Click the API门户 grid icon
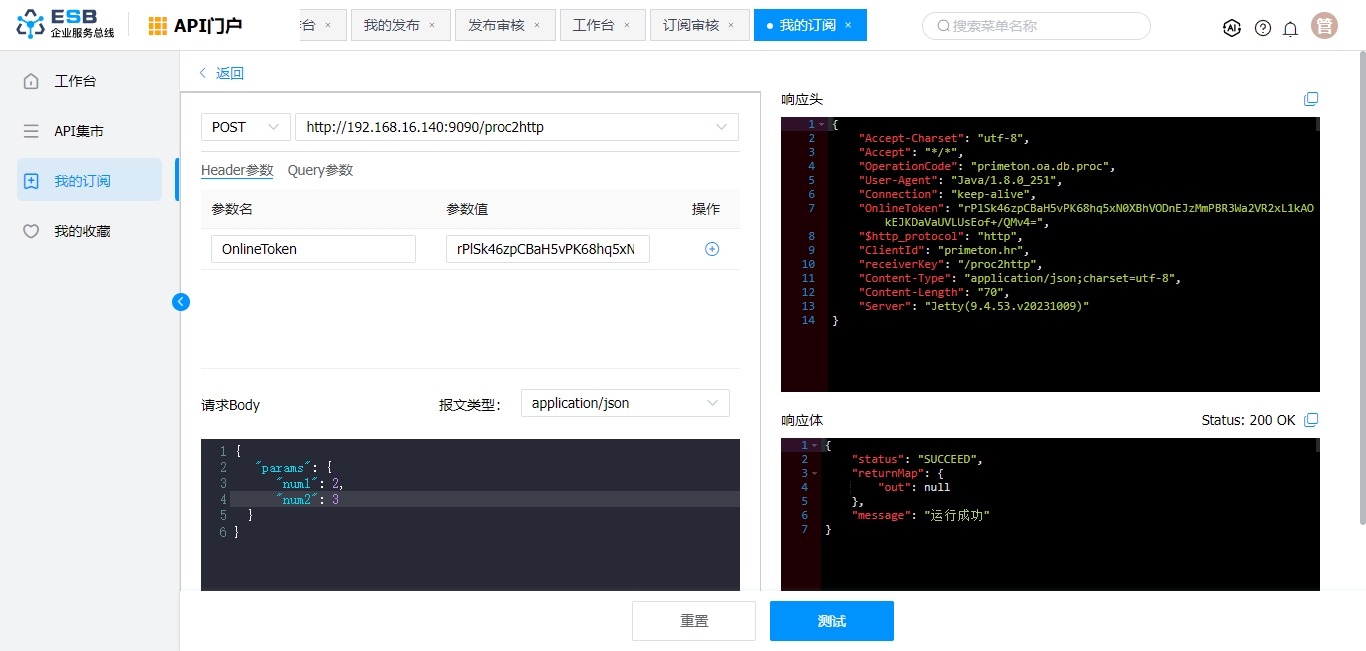 click(x=158, y=26)
